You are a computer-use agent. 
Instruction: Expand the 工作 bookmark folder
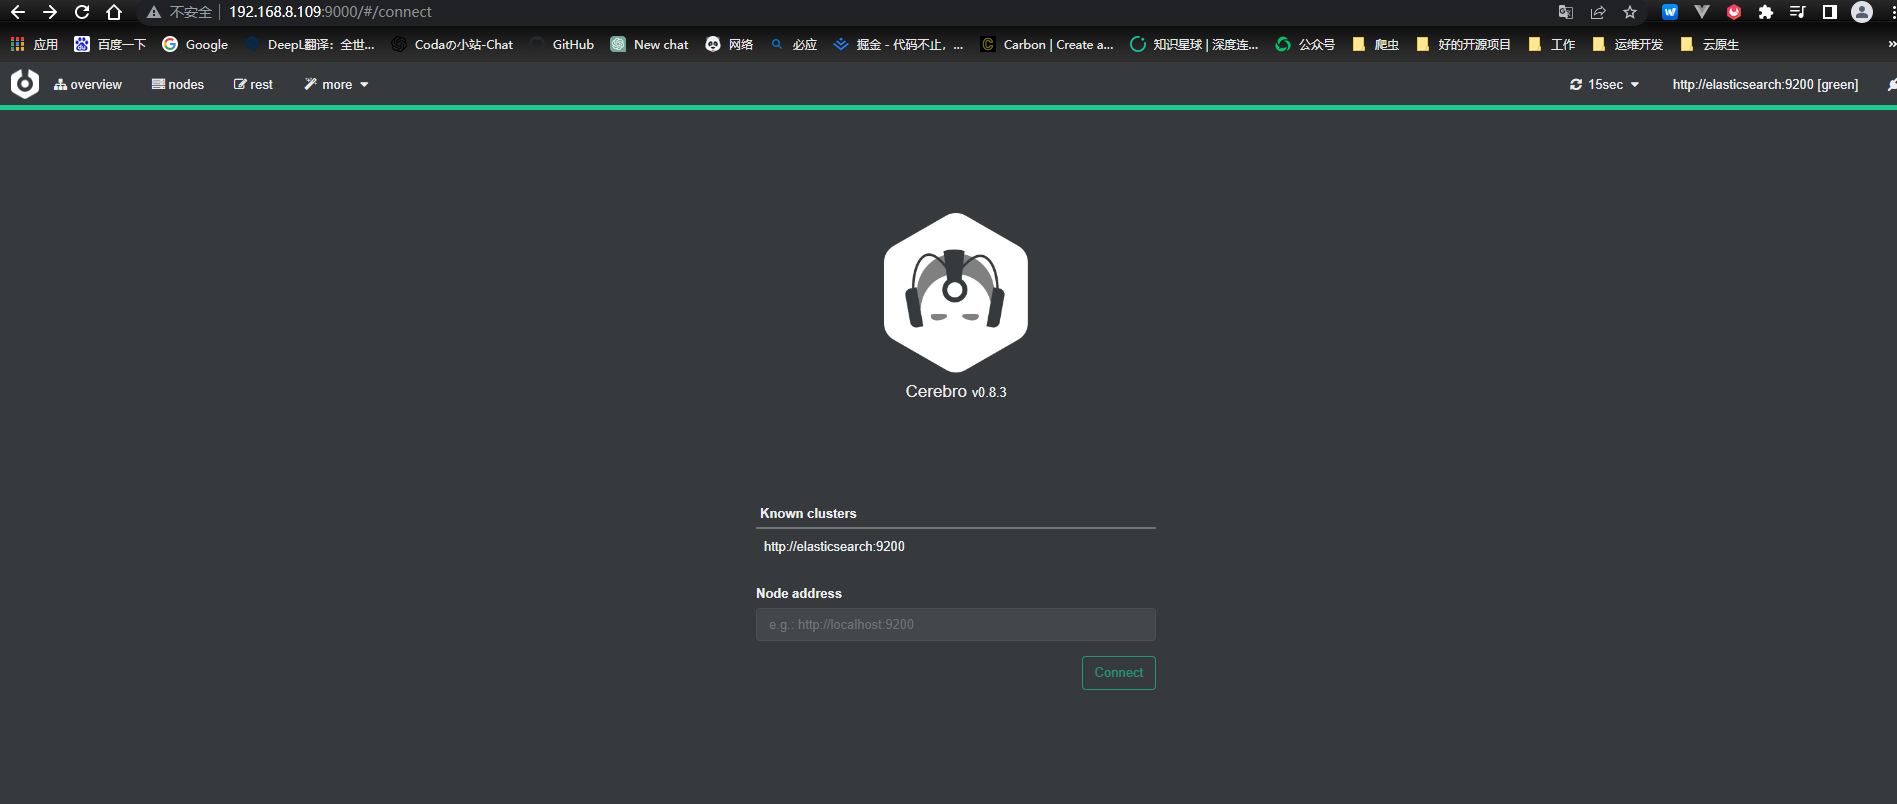coord(1551,44)
